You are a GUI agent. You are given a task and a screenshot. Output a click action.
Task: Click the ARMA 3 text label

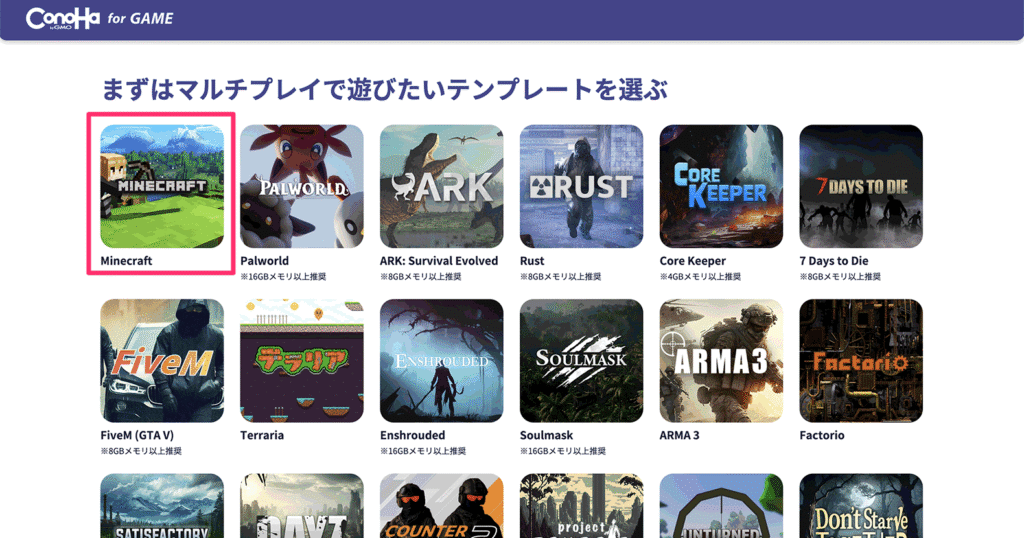tap(679, 435)
